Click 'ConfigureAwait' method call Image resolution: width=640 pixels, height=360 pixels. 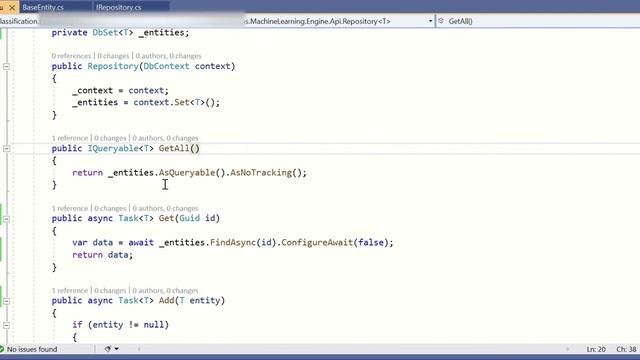click(x=317, y=242)
